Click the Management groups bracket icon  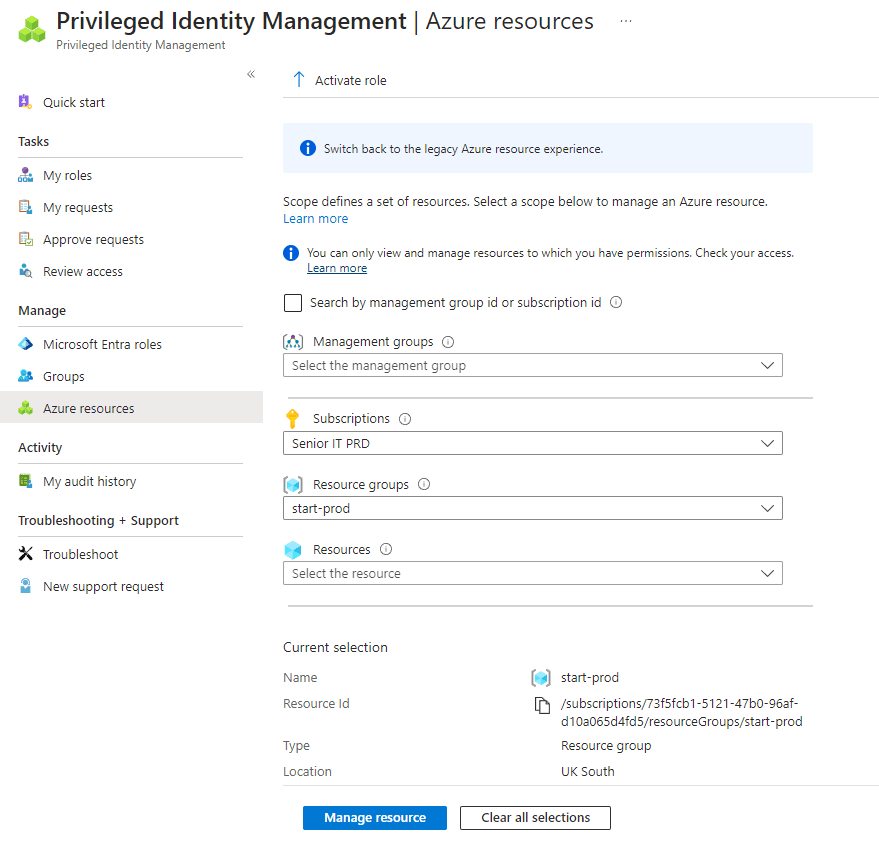pos(293,342)
